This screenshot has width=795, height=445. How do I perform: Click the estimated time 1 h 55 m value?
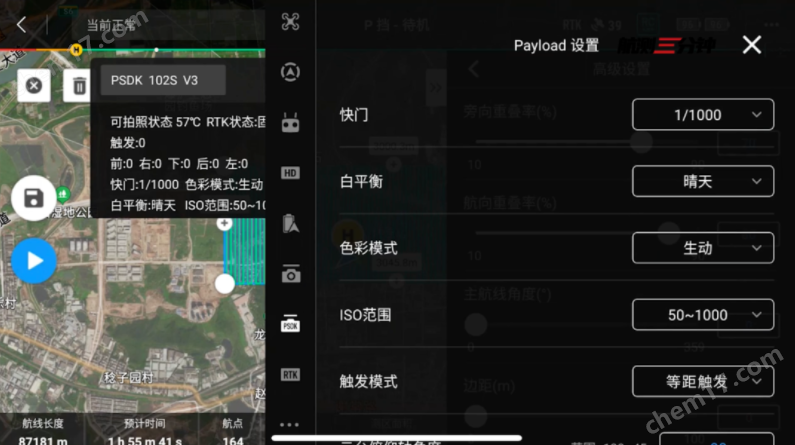(x=144, y=440)
